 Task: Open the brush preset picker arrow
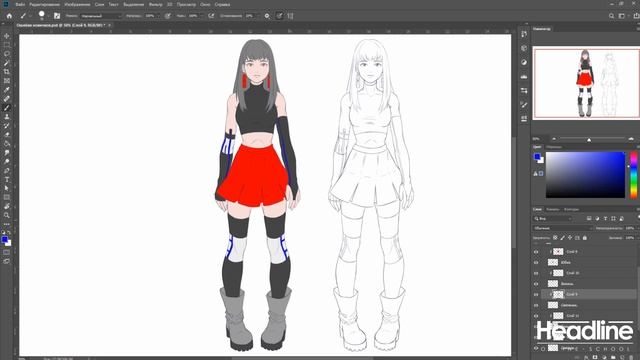pos(48,16)
